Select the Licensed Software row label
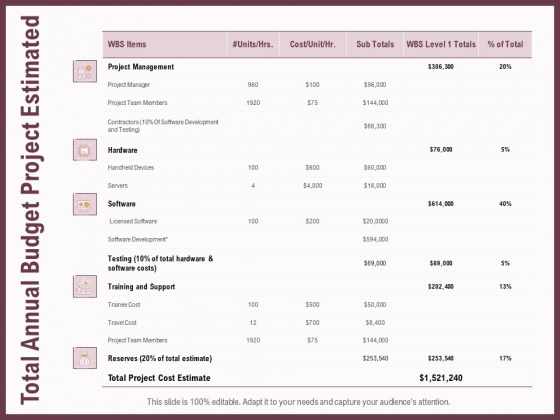Screen dimensions: 560x420 (x=133, y=221)
